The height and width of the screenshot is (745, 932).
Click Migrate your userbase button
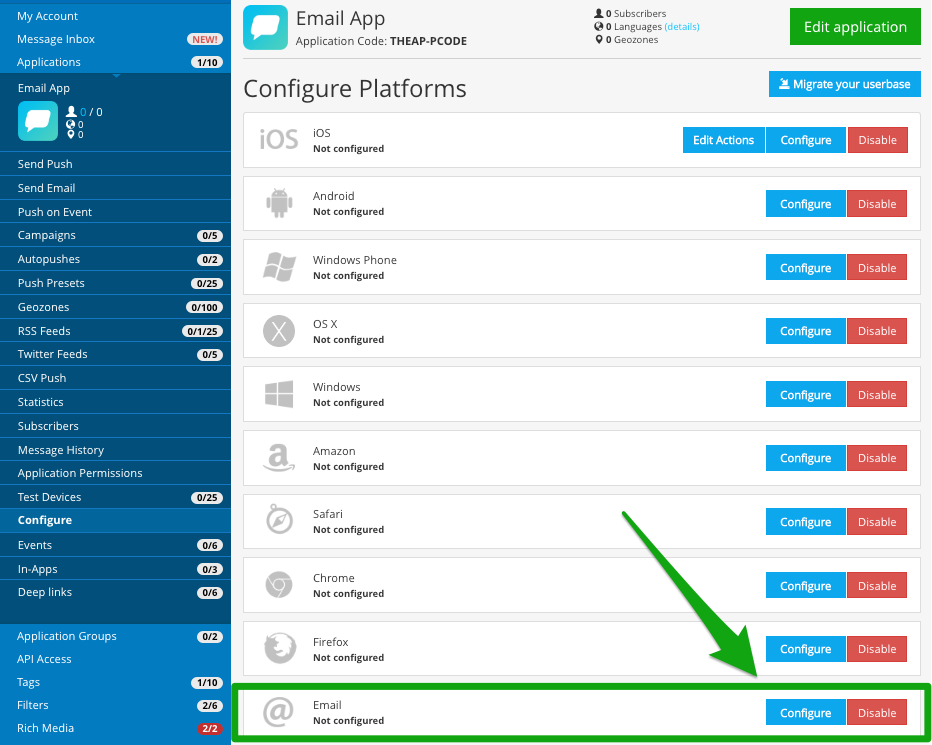coord(845,84)
